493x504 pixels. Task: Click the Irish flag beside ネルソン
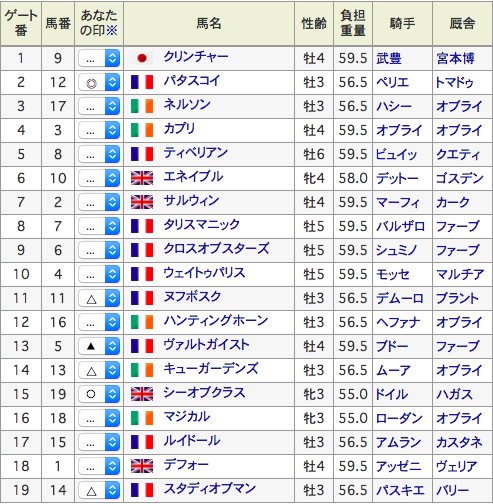(x=142, y=106)
